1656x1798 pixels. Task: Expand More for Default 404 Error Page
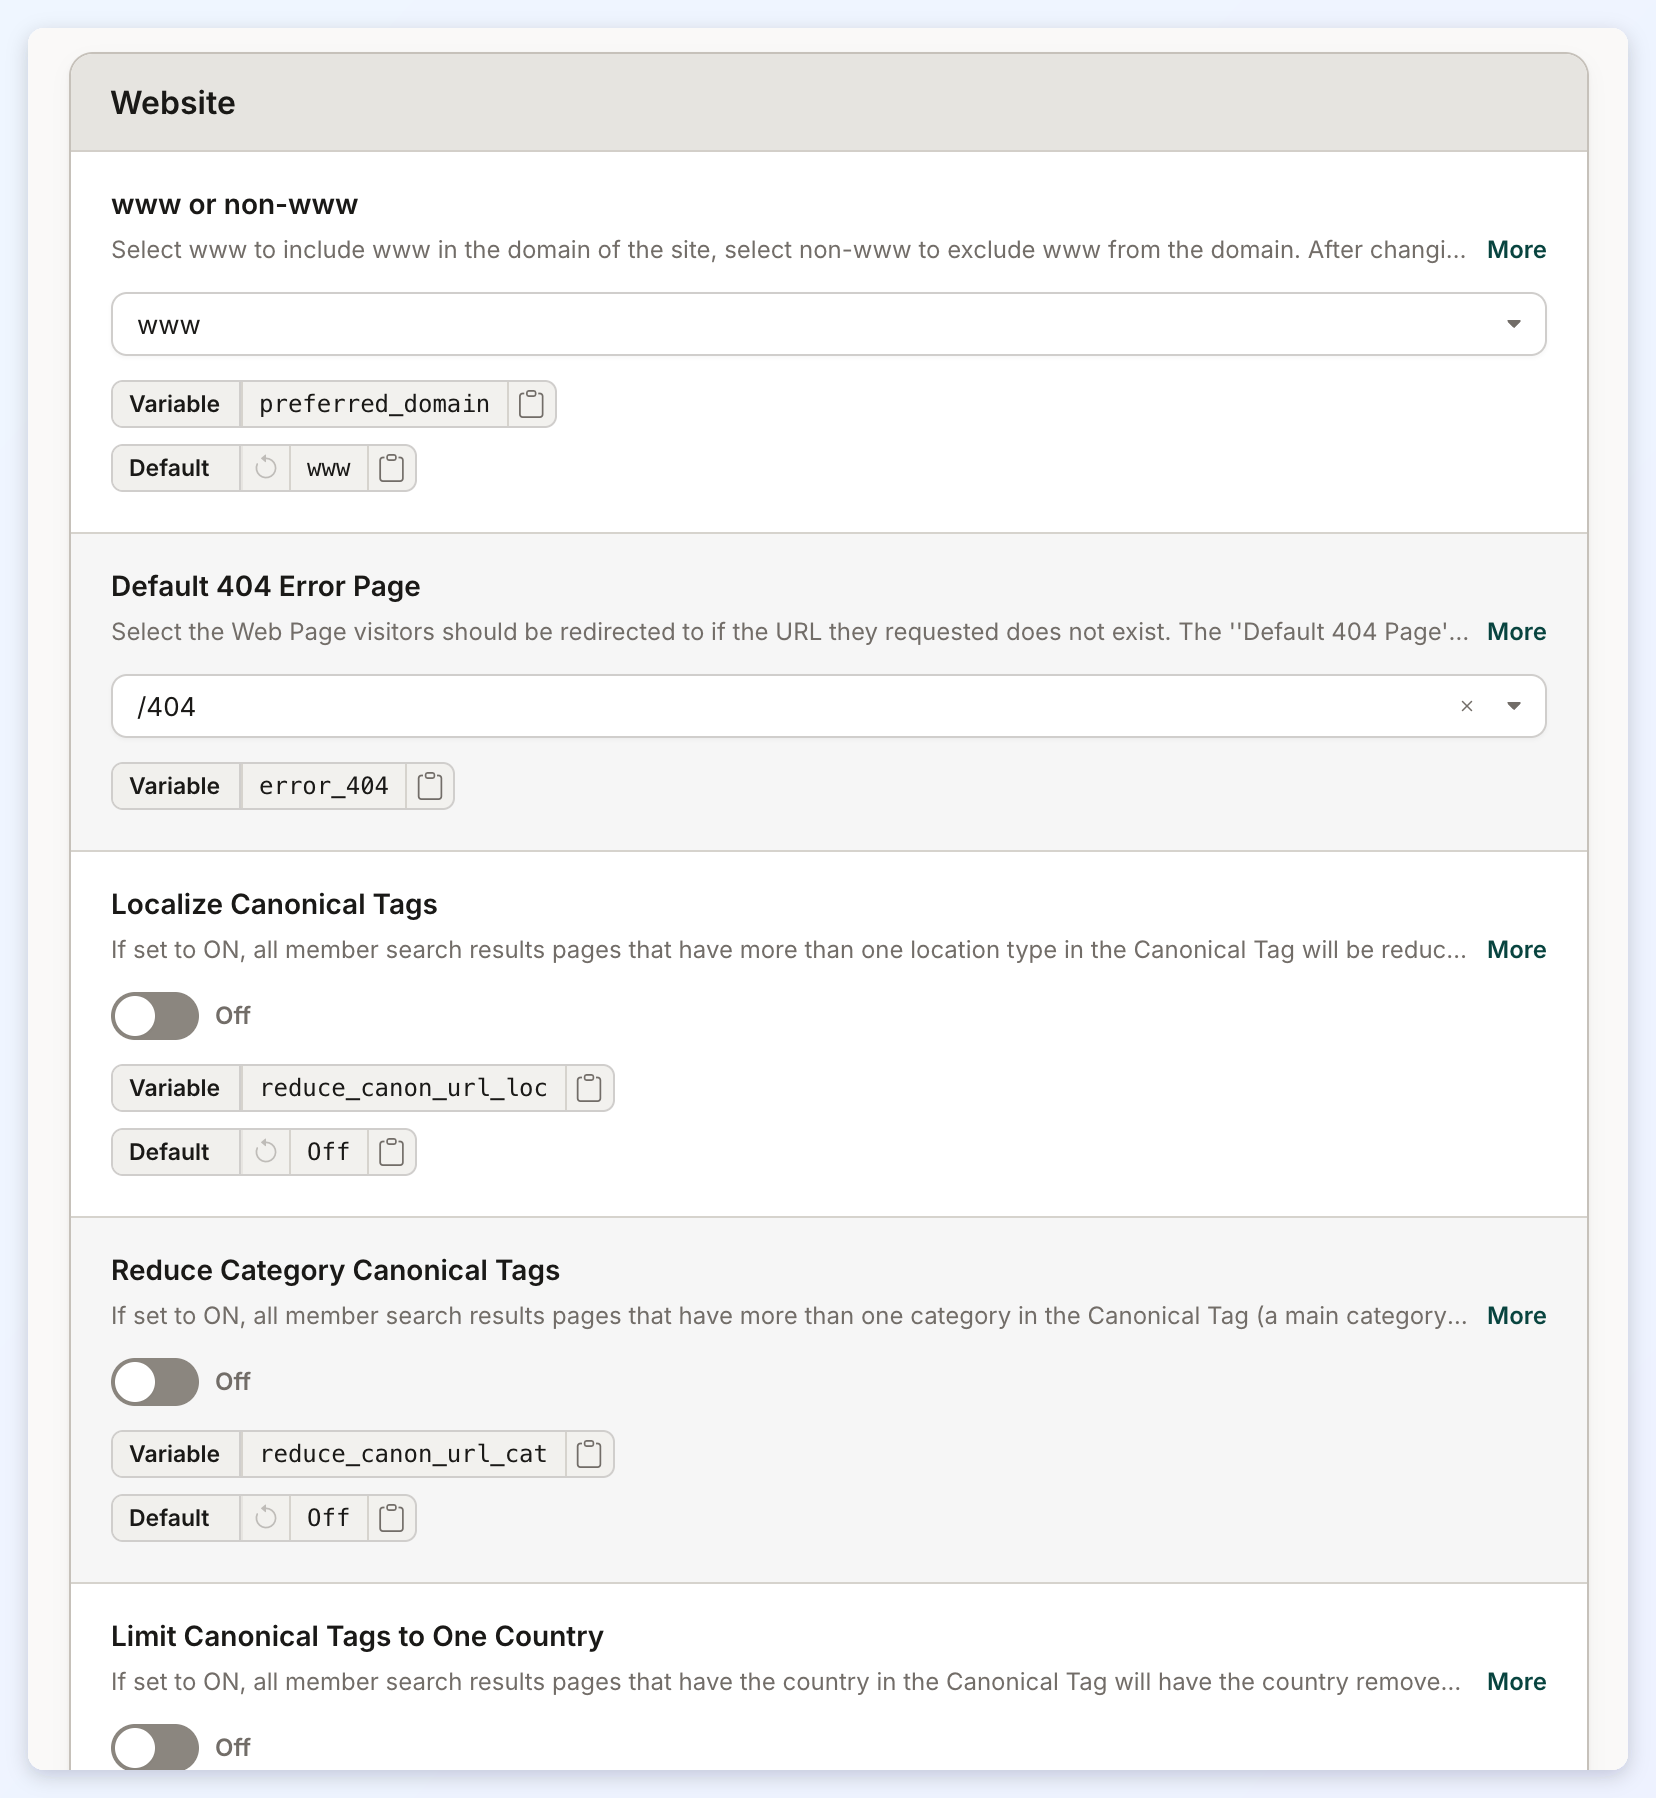[x=1516, y=632]
